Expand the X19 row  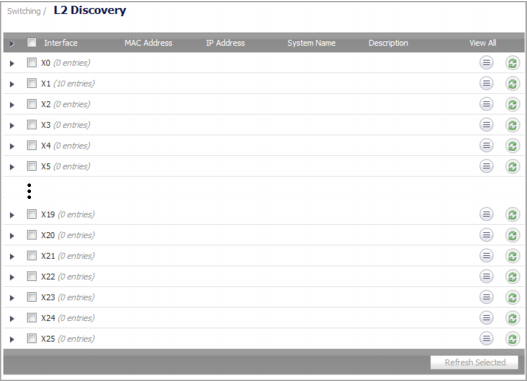[12, 215]
